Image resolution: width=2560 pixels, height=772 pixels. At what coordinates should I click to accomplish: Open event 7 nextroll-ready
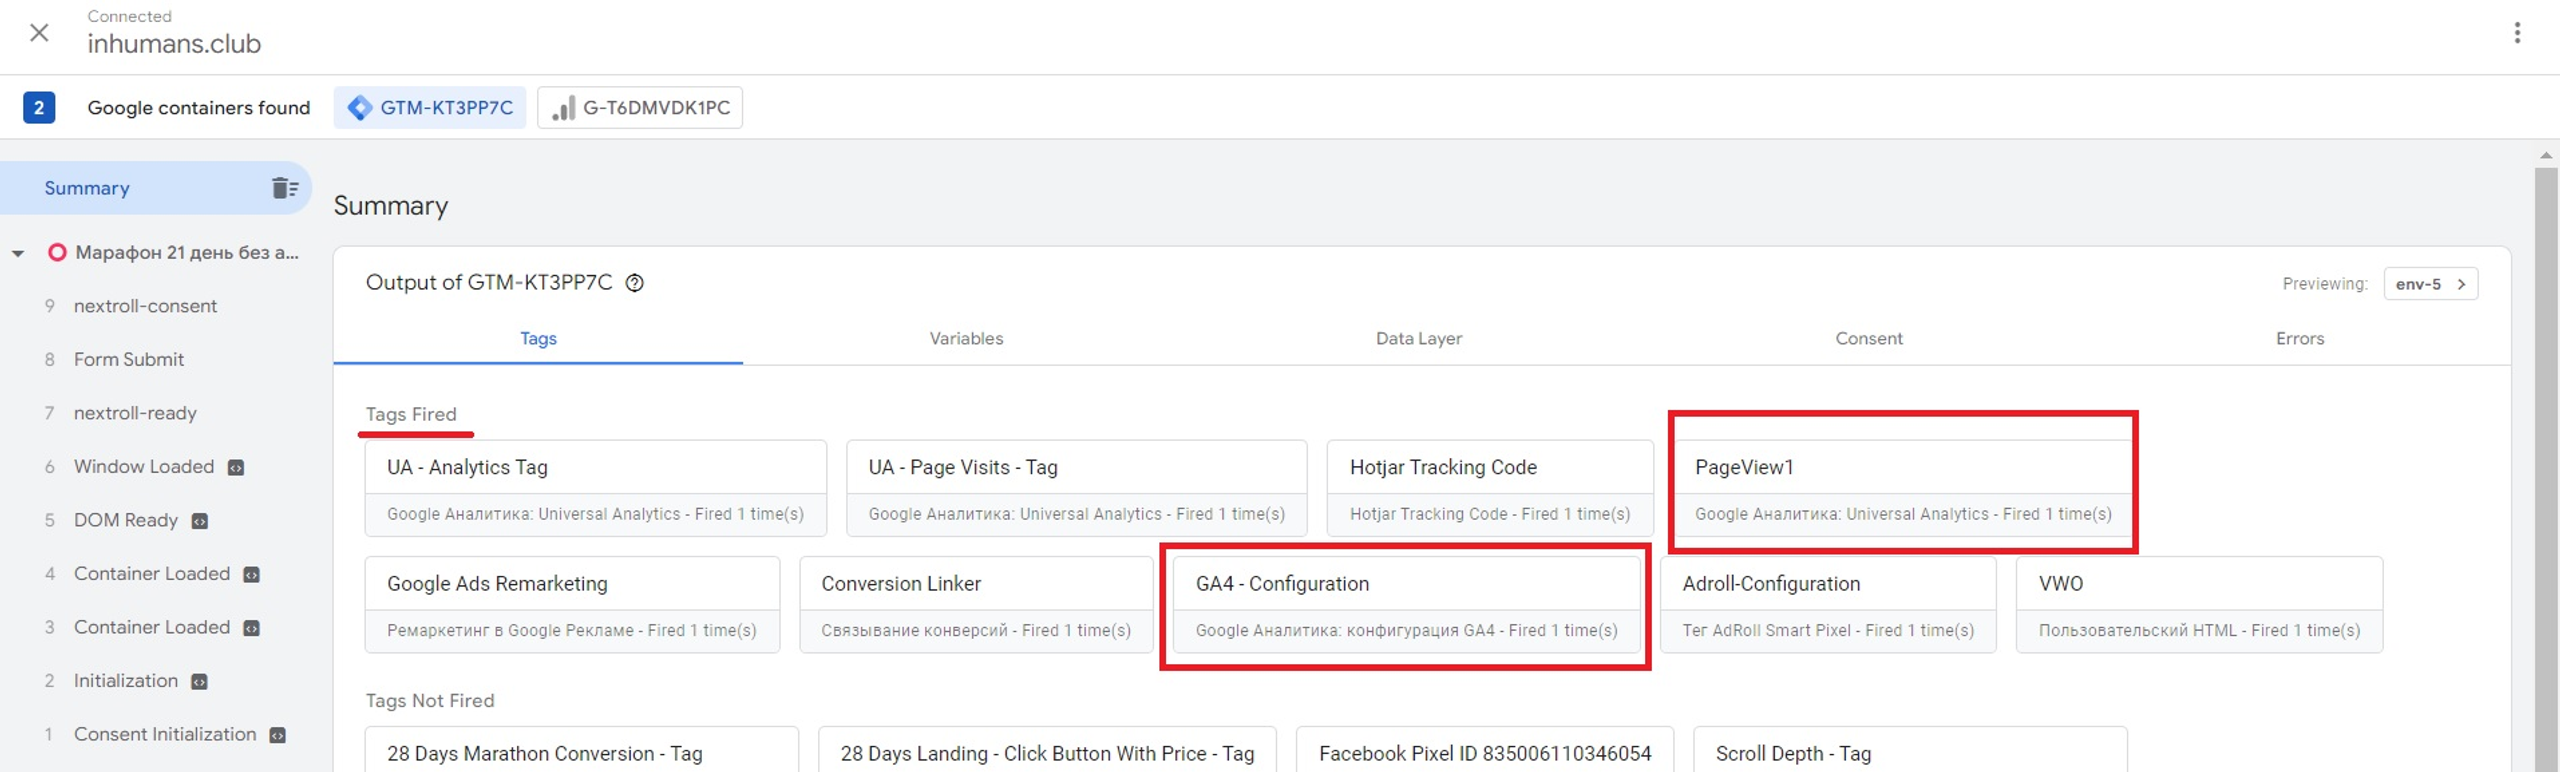(x=135, y=413)
